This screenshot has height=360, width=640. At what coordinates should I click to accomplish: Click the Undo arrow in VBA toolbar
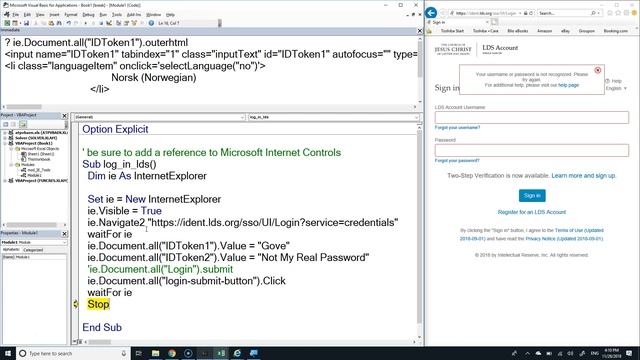click(69, 23)
